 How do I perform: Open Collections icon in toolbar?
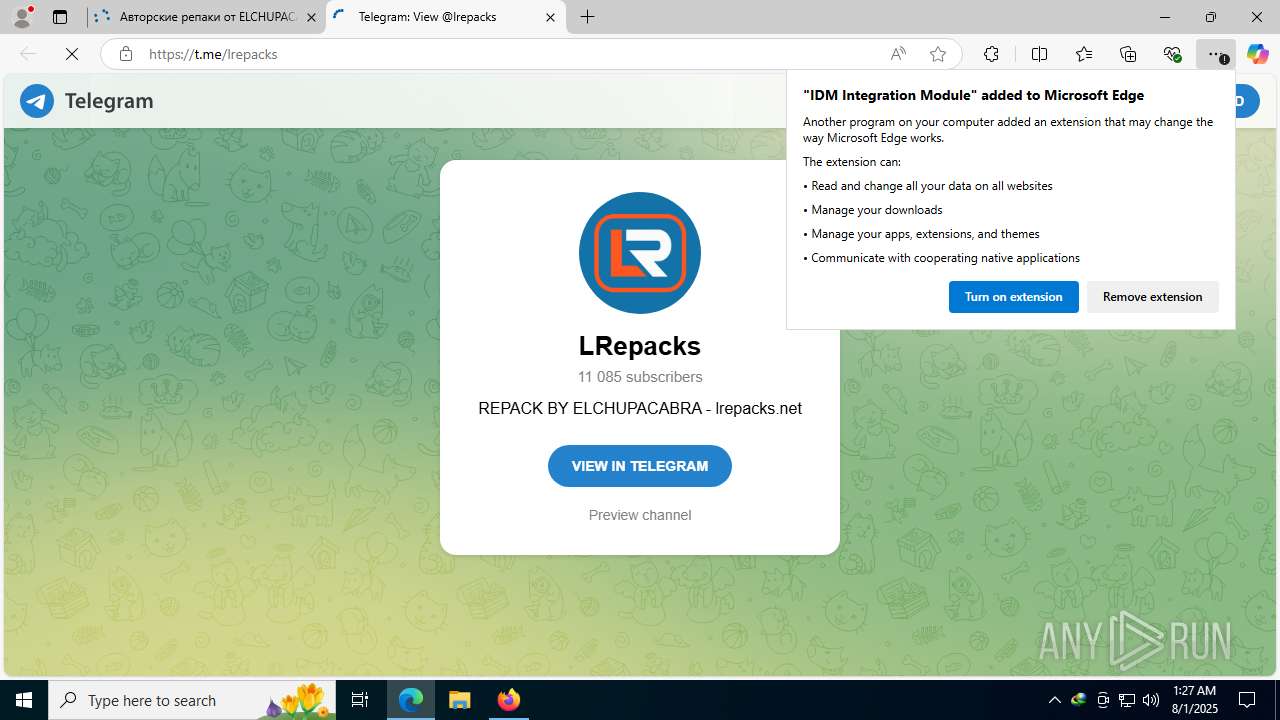[1128, 54]
